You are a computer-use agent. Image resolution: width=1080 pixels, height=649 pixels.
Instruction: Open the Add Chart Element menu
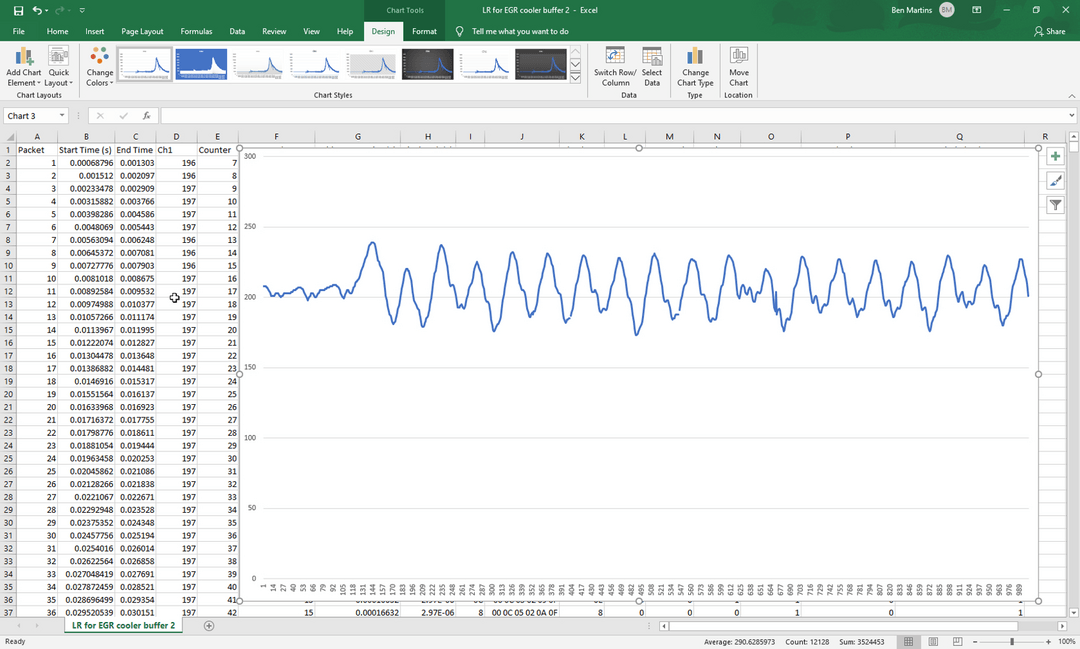coord(23,67)
